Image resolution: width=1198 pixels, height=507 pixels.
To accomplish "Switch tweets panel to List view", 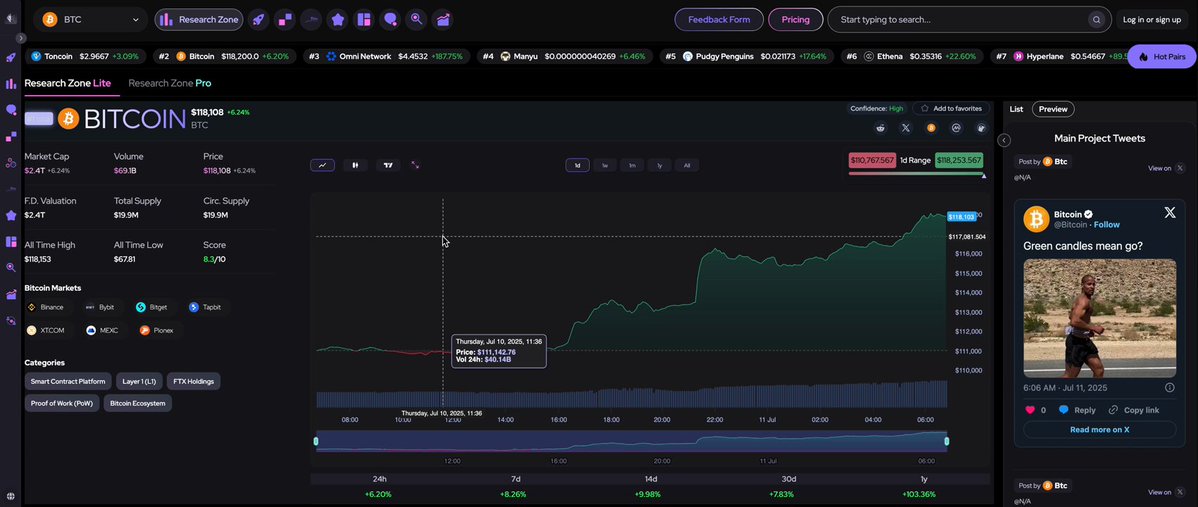I will 1016,109.
